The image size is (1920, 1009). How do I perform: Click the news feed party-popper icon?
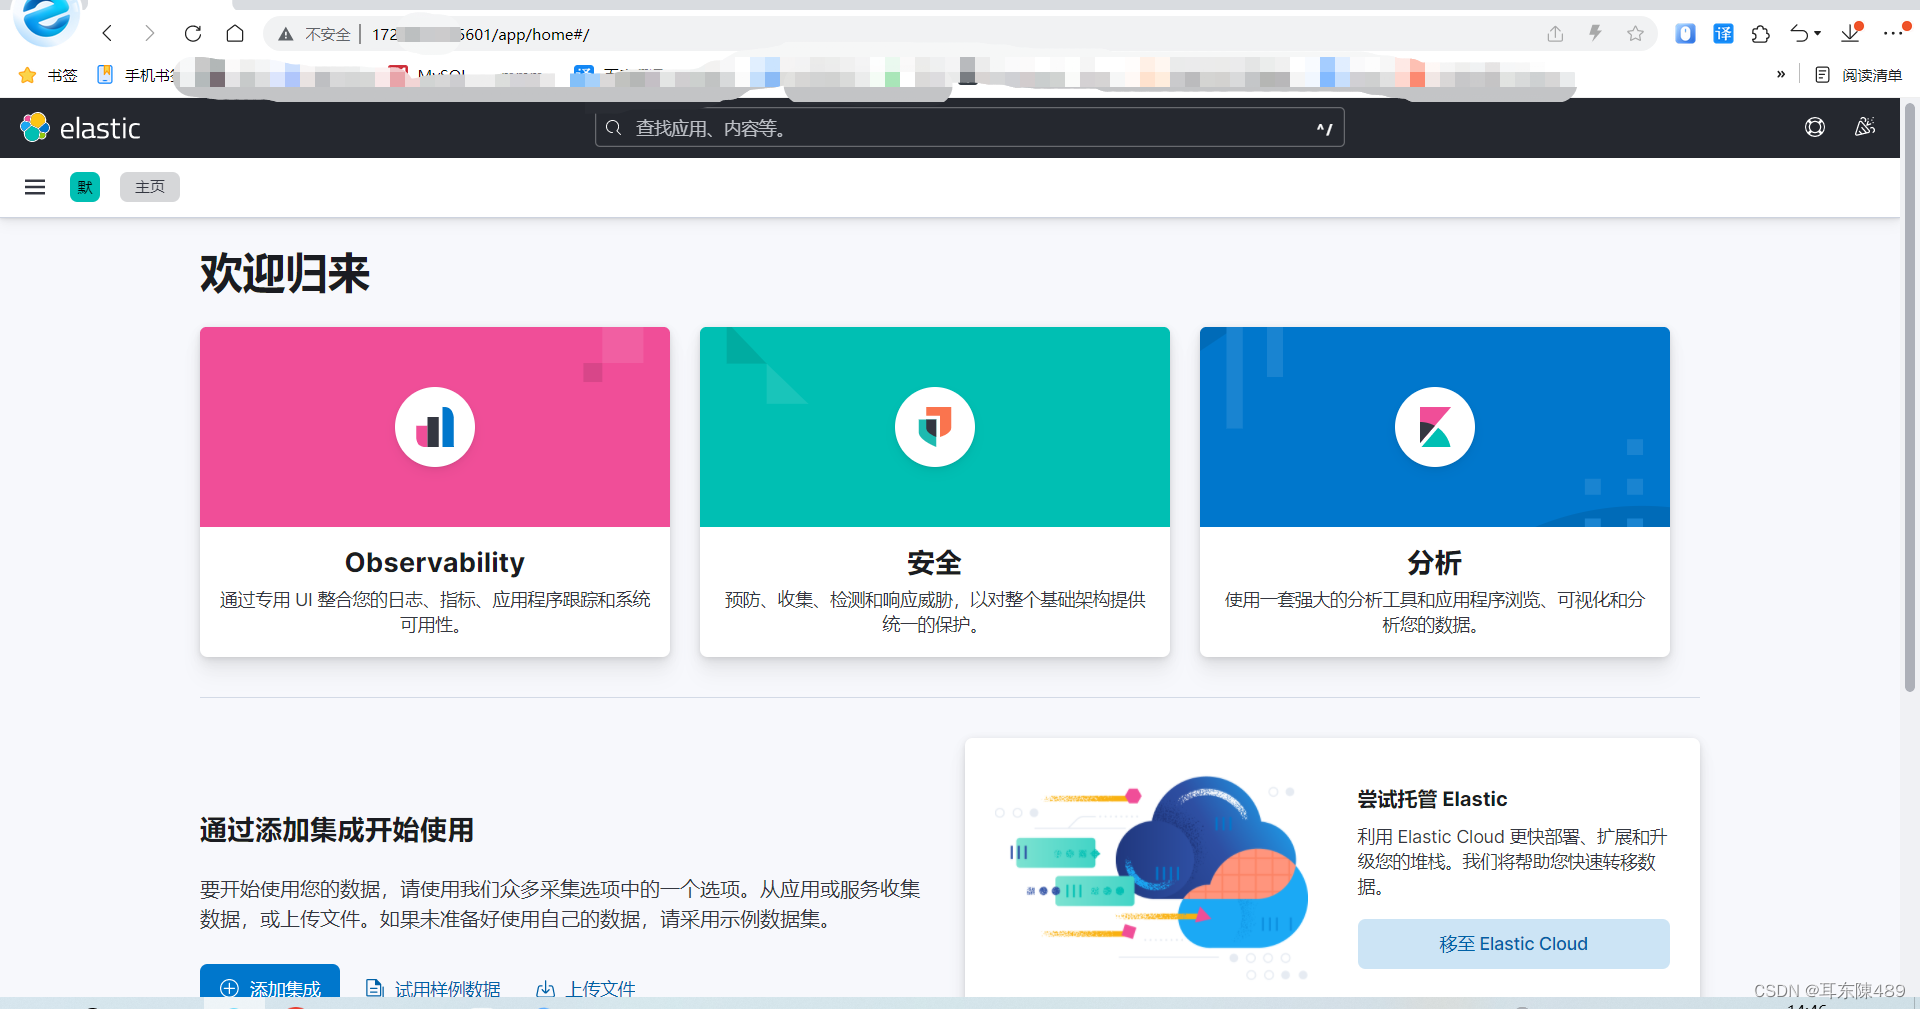click(x=1865, y=127)
